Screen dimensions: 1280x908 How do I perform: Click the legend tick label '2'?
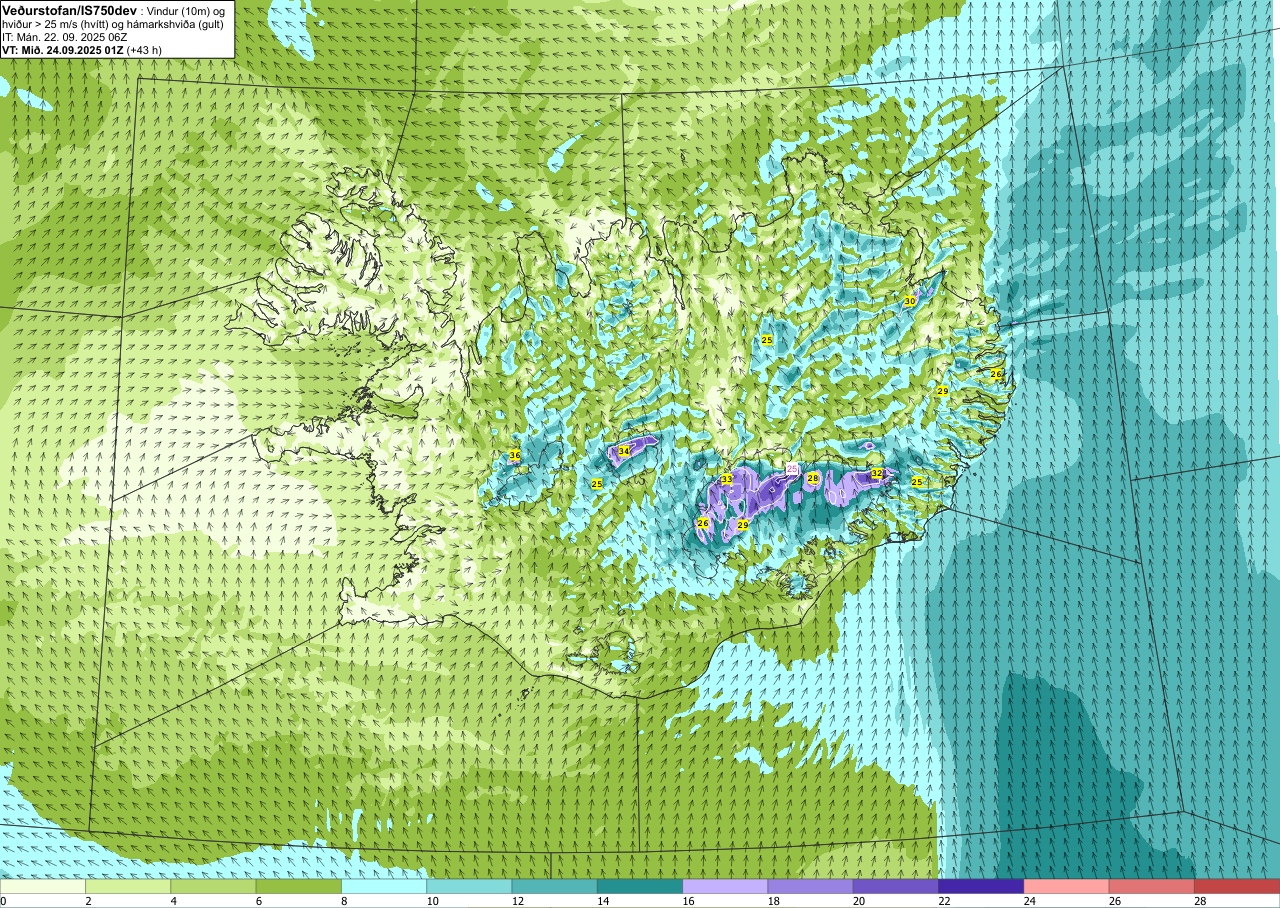pos(88,901)
